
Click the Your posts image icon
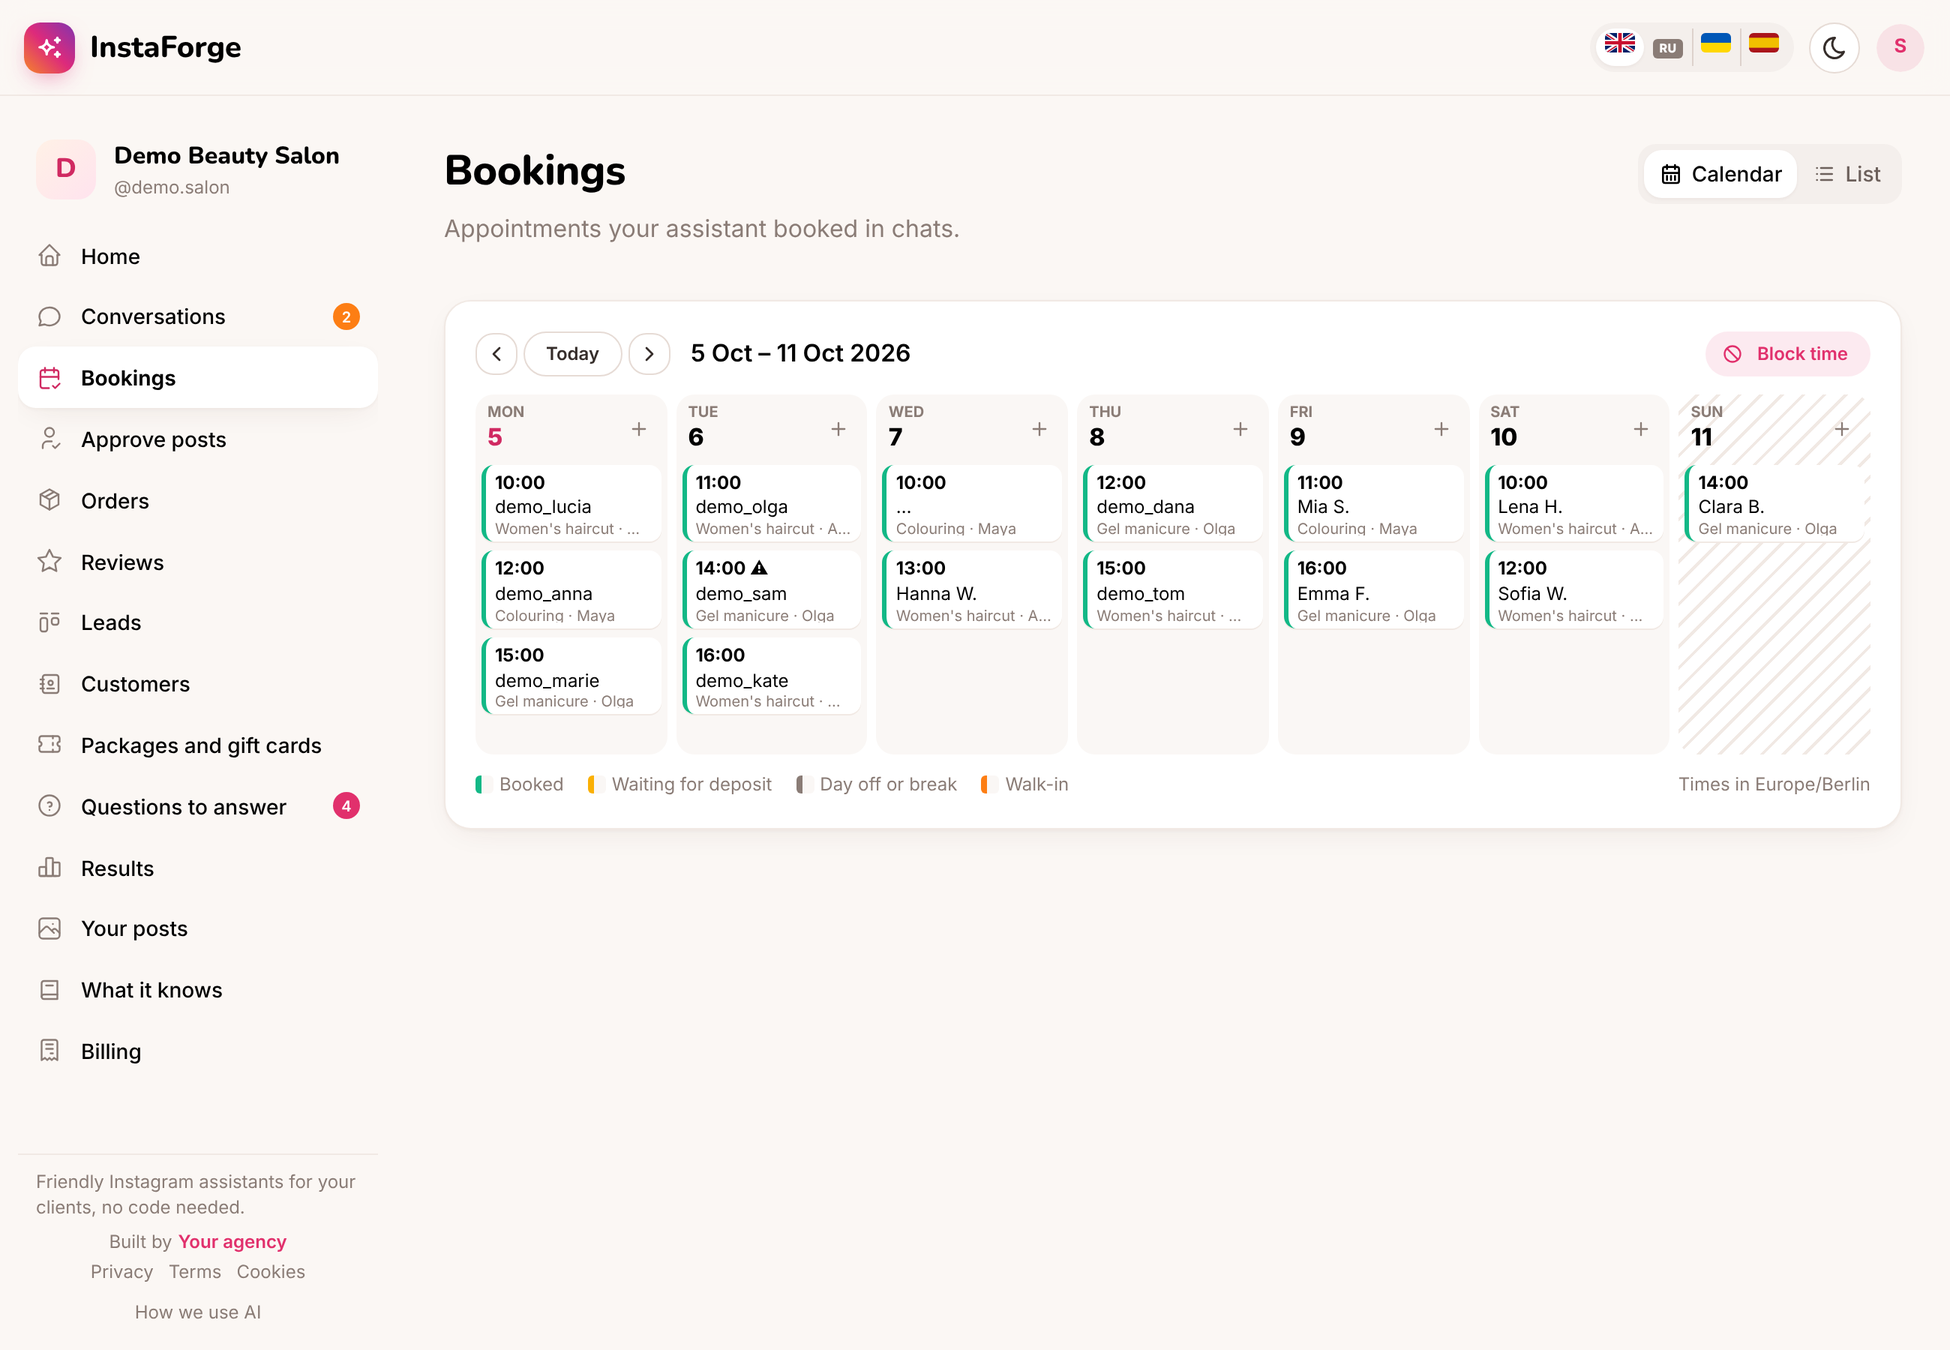pyautogui.click(x=50, y=929)
